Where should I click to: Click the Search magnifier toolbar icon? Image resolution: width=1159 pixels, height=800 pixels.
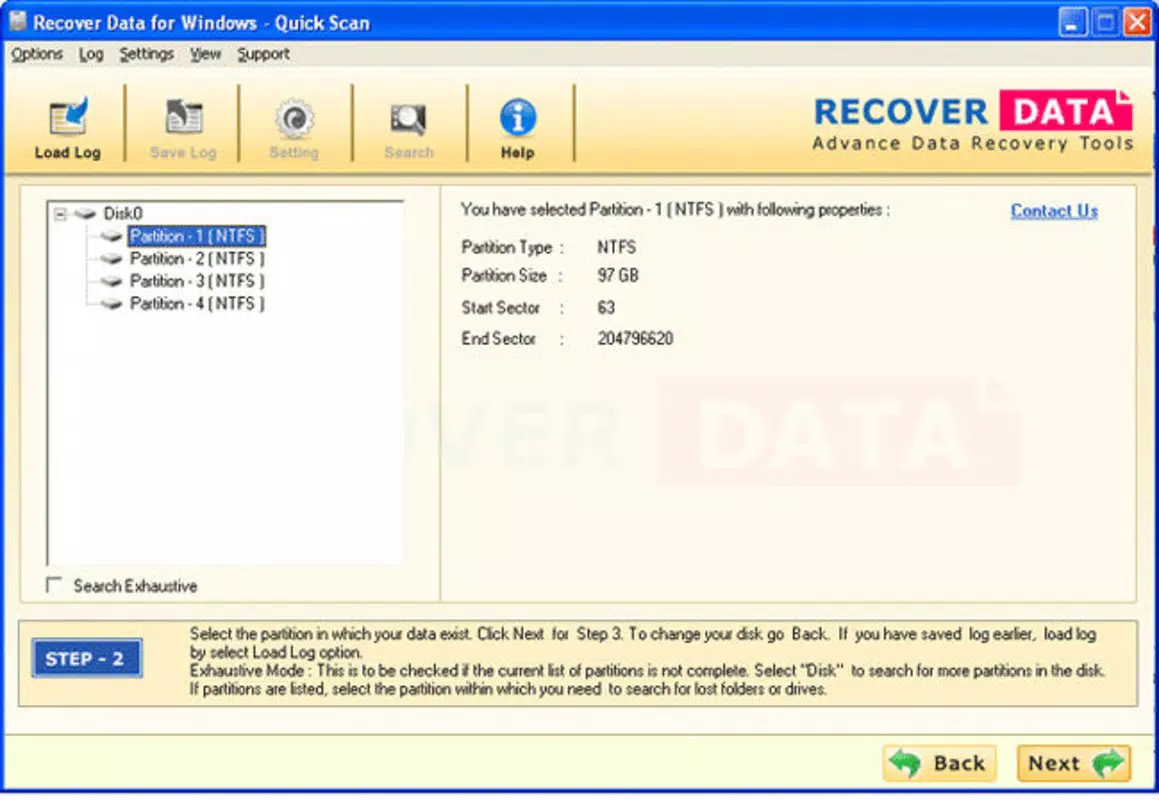coord(408,119)
